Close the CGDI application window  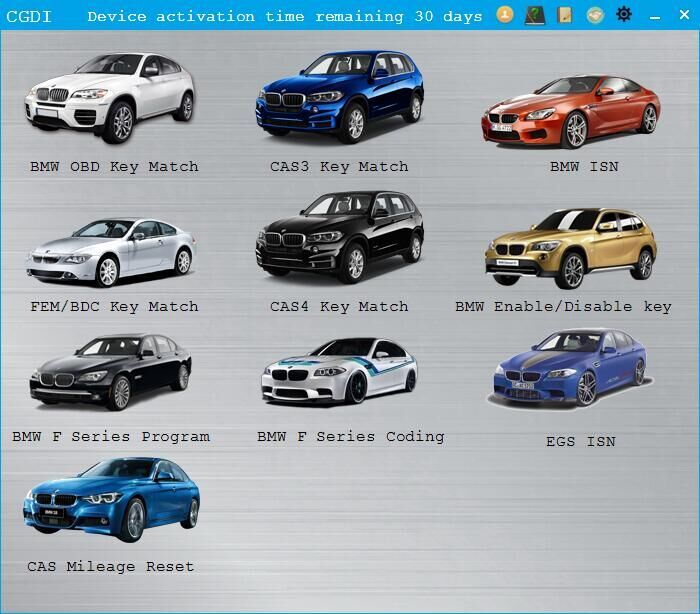(684, 15)
